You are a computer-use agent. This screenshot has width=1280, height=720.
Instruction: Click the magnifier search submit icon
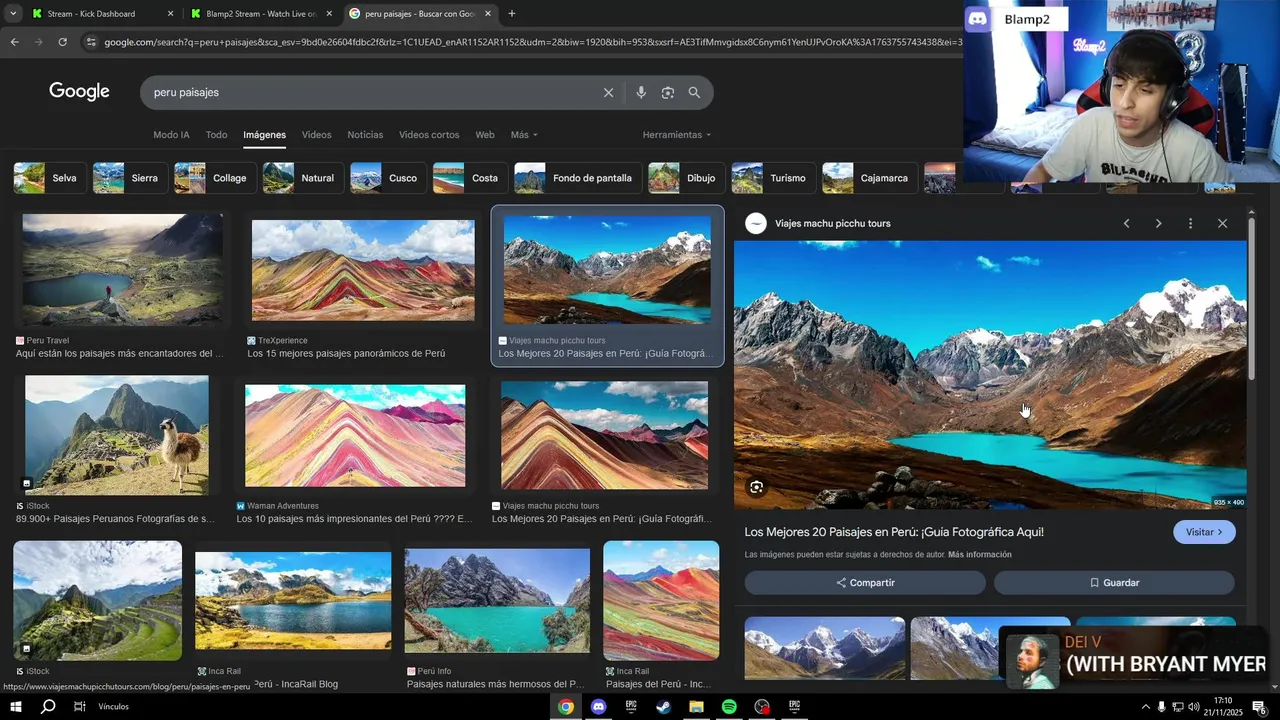[x=694, y=92]
